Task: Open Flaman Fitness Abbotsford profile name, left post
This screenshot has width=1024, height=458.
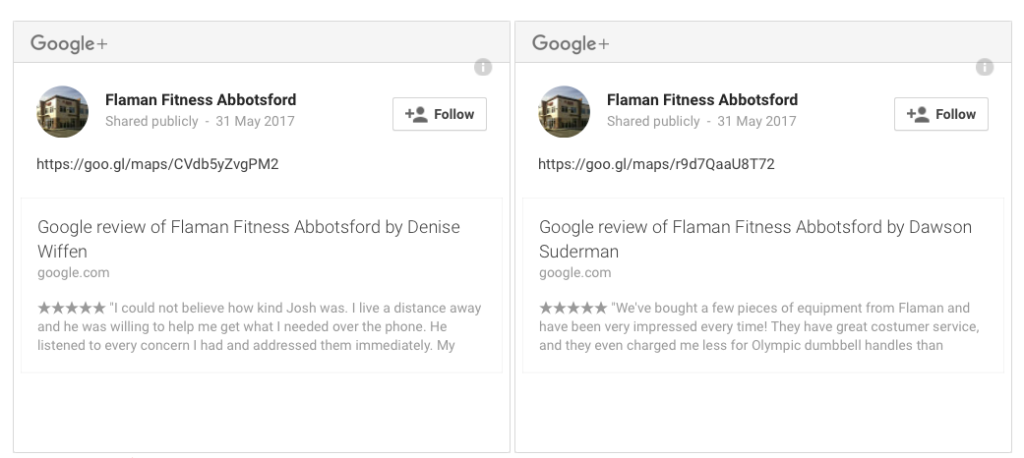Action: coord(200,100)
